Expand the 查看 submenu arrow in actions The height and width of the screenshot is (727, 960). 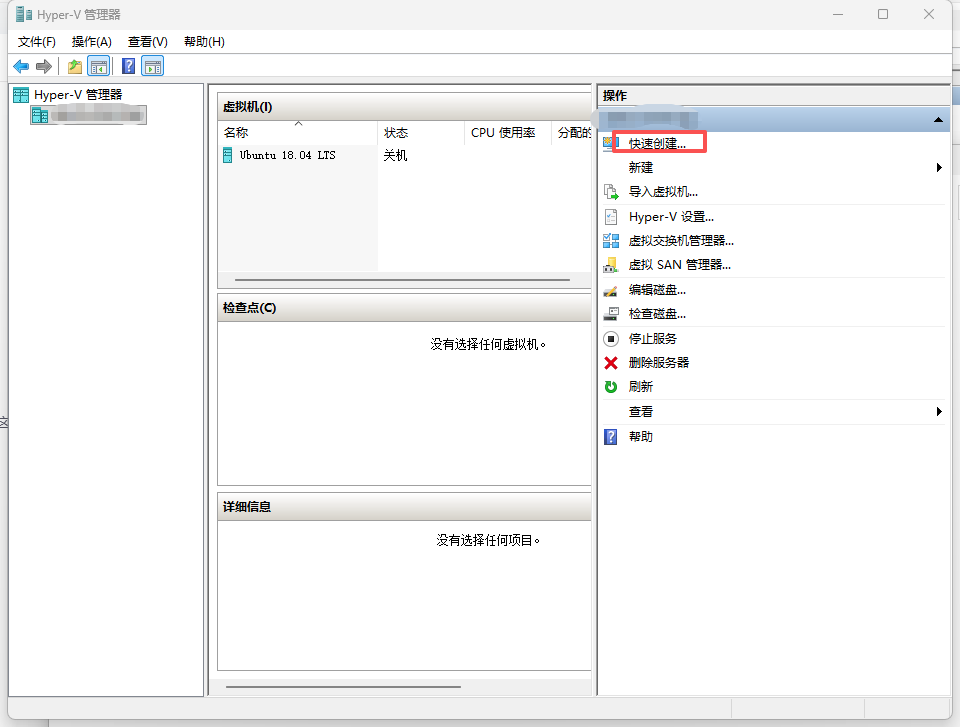pos(939,412)
